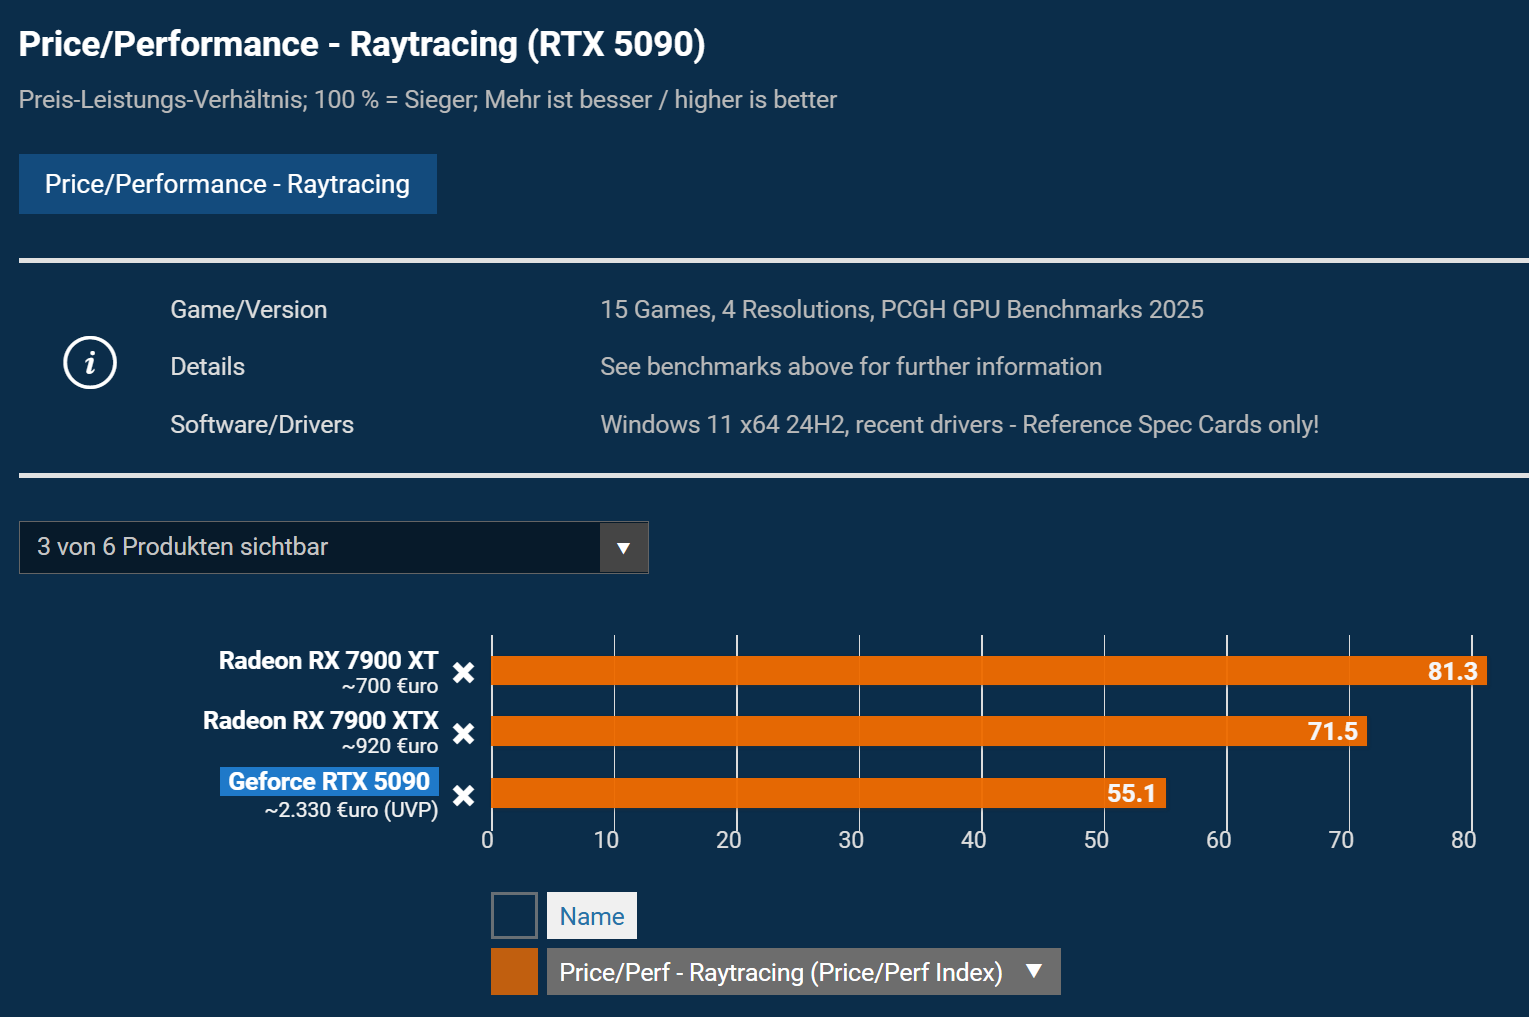The width and height of the screenshot is (1529, 1017).
Task: Remove Radeon RX 7900 XTX with X icon
Action: coord(463,733)
